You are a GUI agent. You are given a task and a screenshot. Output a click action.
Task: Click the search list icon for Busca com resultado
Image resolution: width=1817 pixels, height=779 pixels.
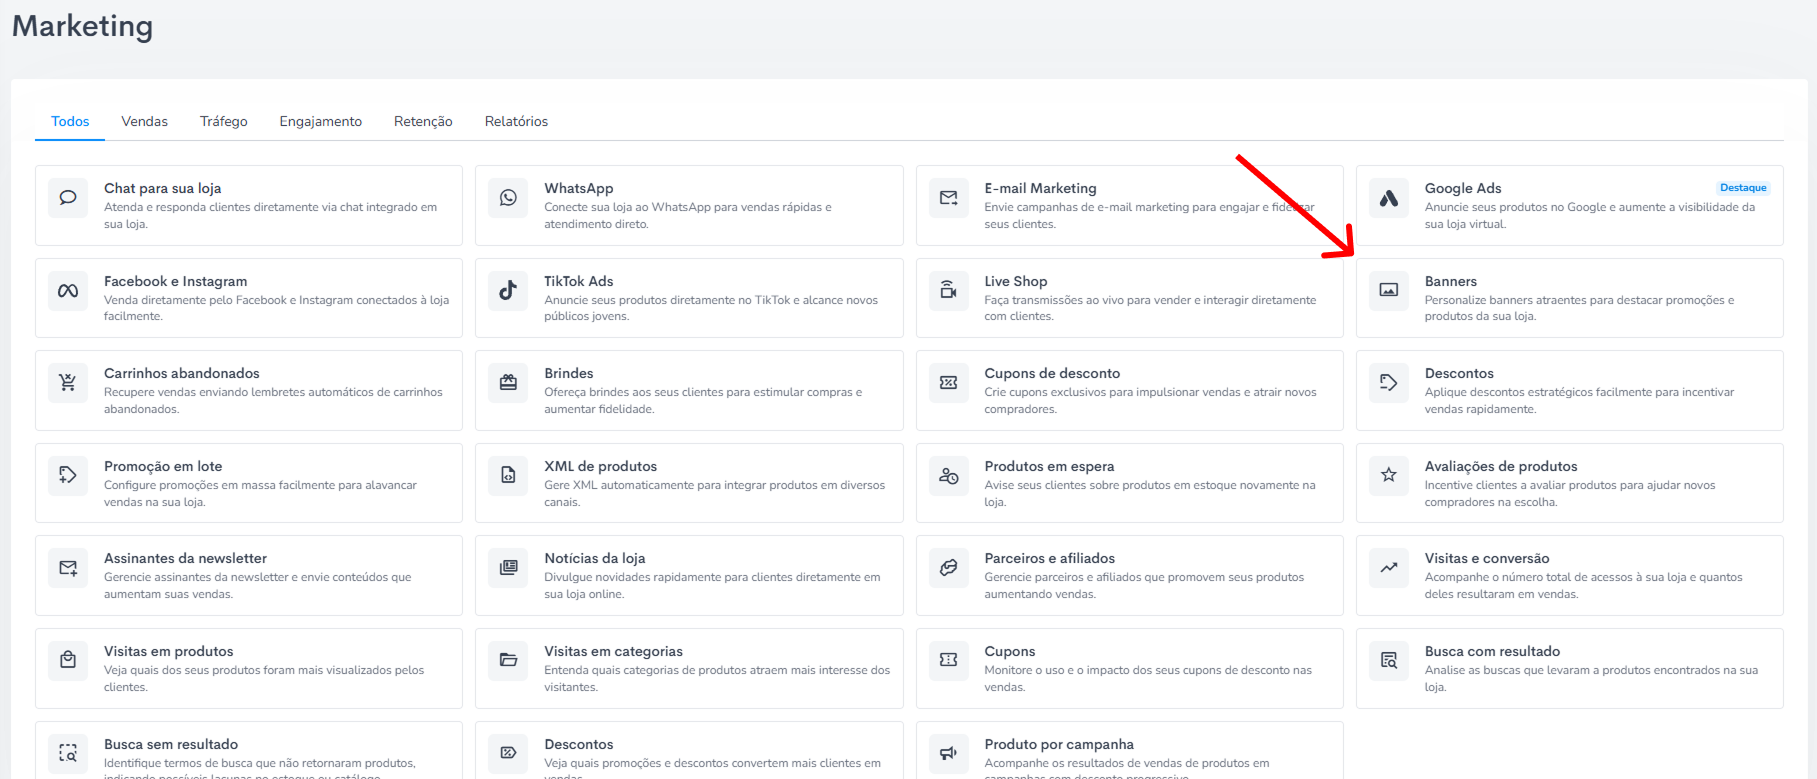click(x=1389, y=660)
